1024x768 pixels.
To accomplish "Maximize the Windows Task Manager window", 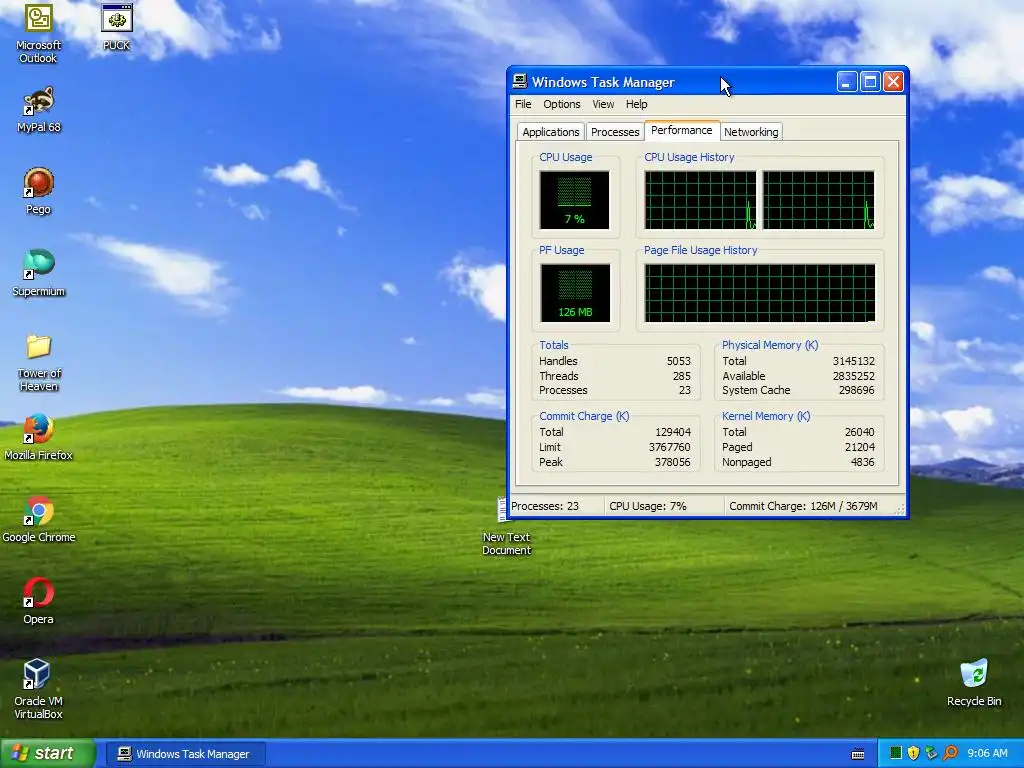I will point(870,82).
